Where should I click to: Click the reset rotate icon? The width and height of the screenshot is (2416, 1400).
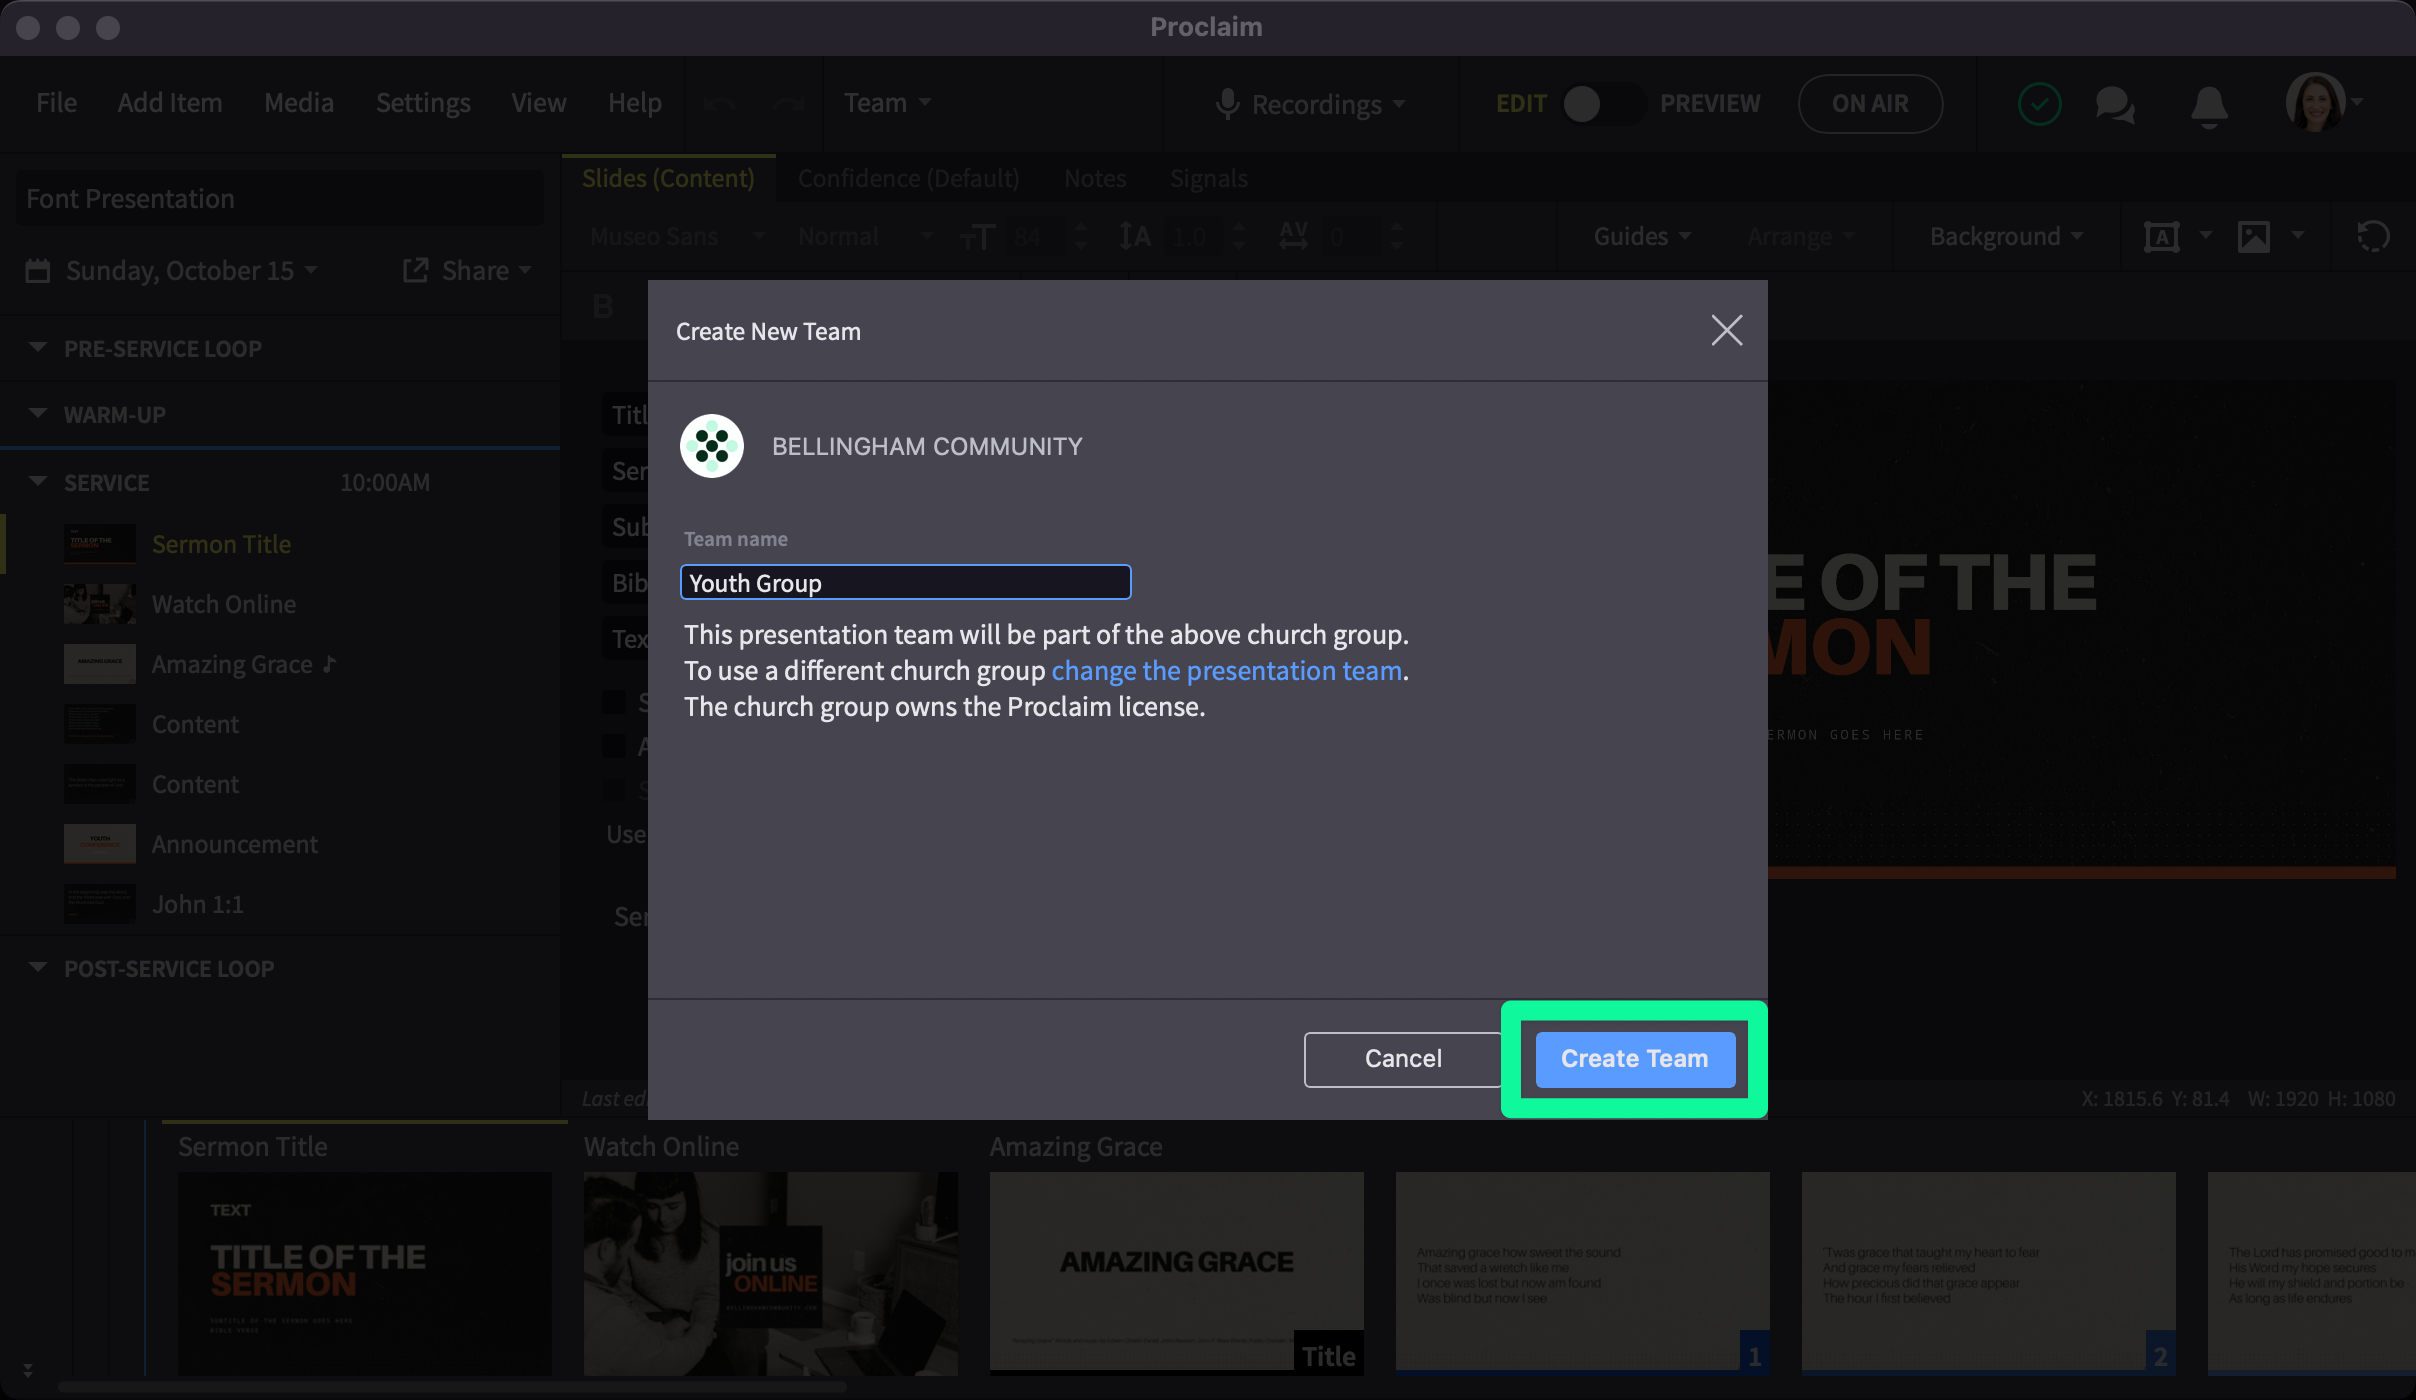(2374, 237)
